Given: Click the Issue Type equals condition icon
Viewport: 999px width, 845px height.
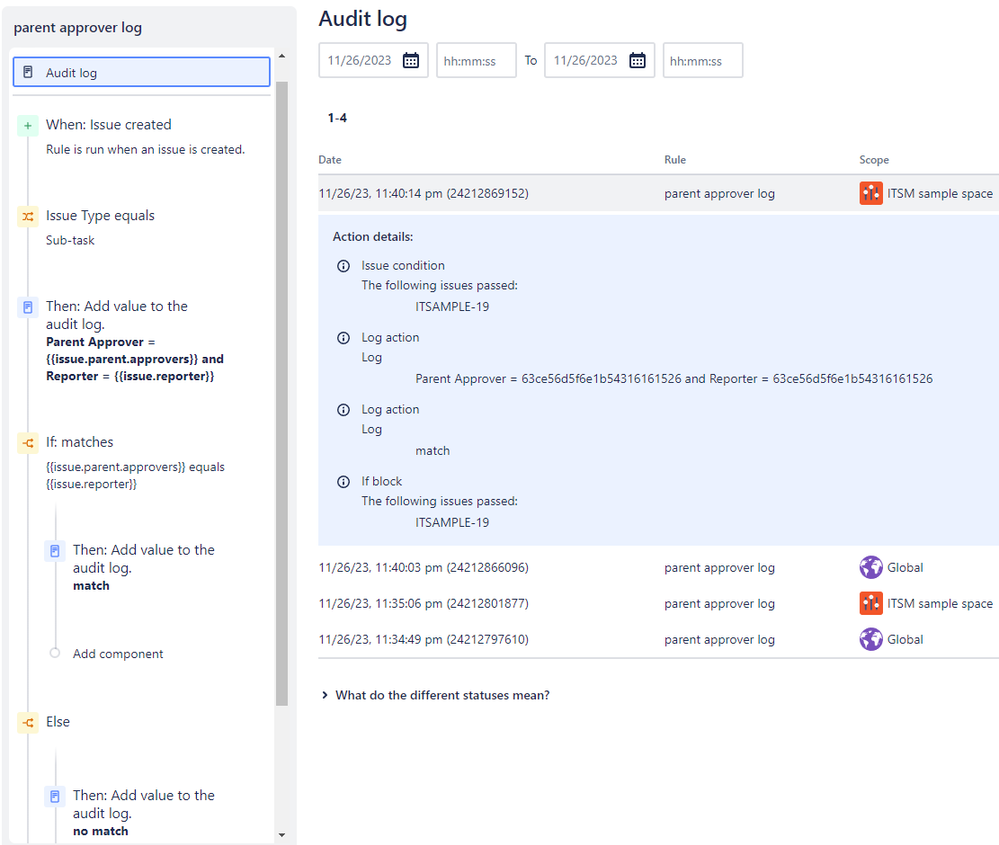Looking at the screenshot, I should point(27,217).
